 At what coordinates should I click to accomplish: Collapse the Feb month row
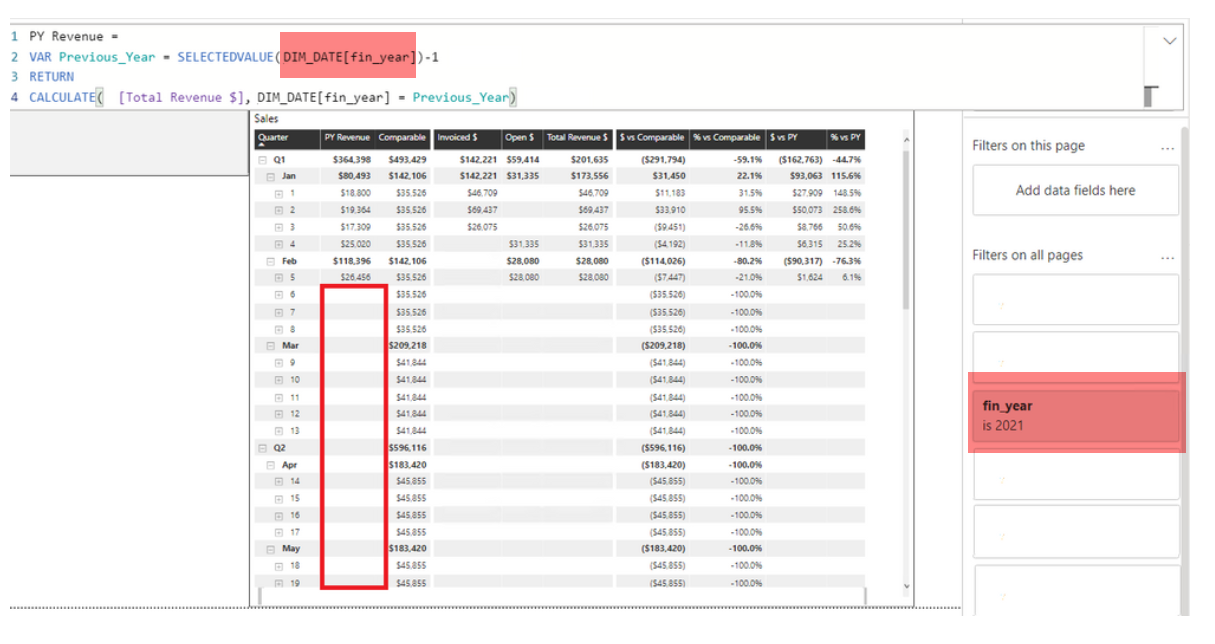[x=271, y=261]
